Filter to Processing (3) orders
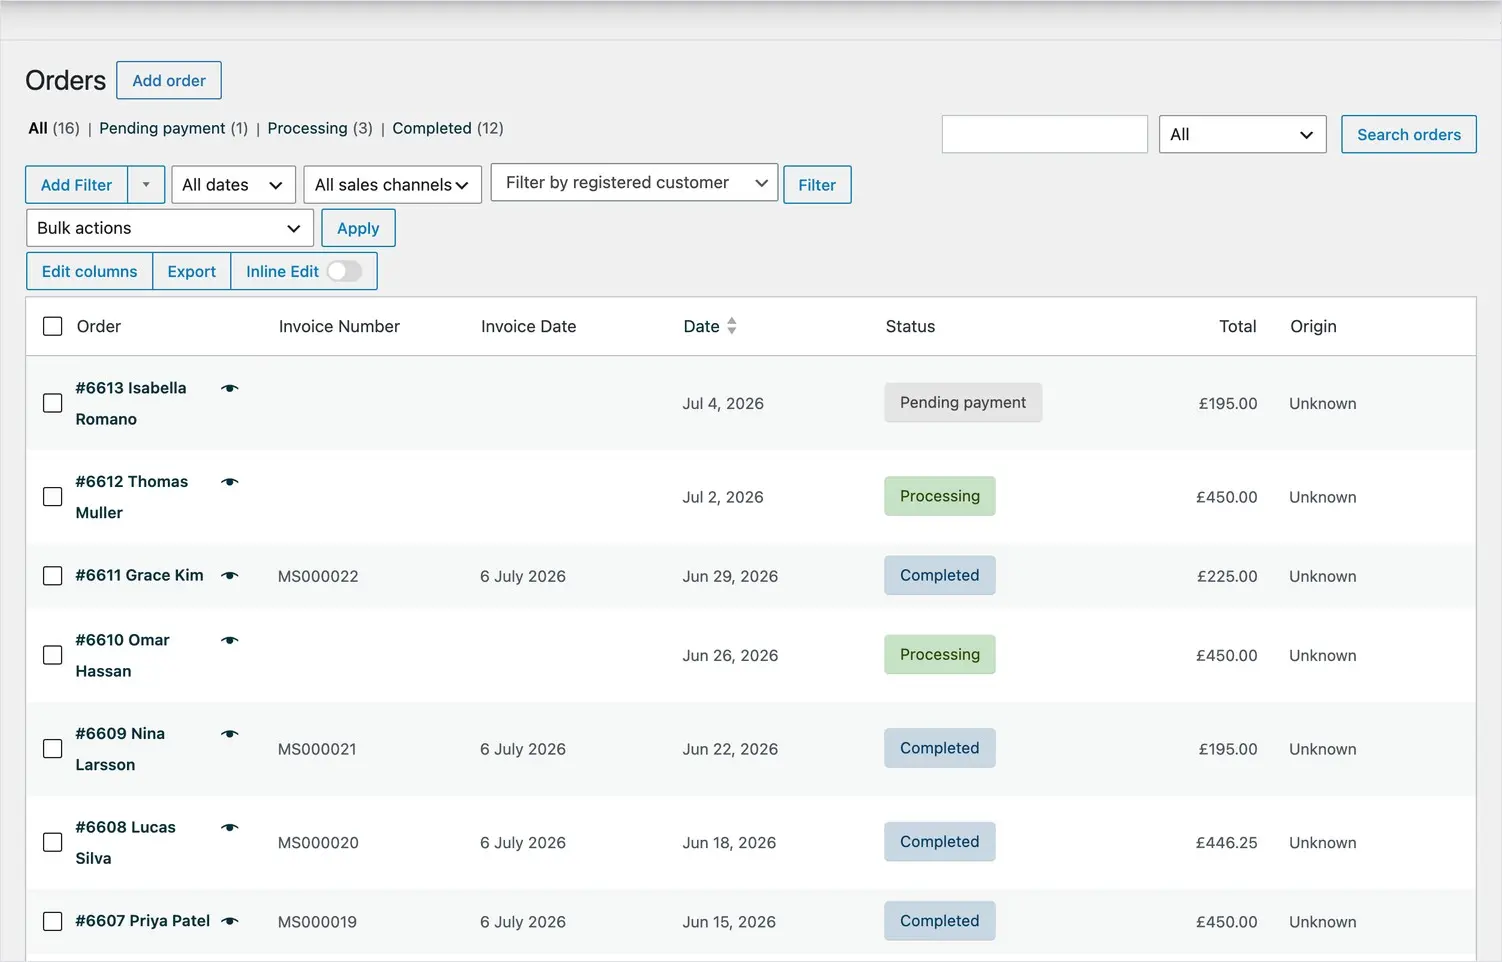Screen dimensions: 1502x962 coord(320,128)
